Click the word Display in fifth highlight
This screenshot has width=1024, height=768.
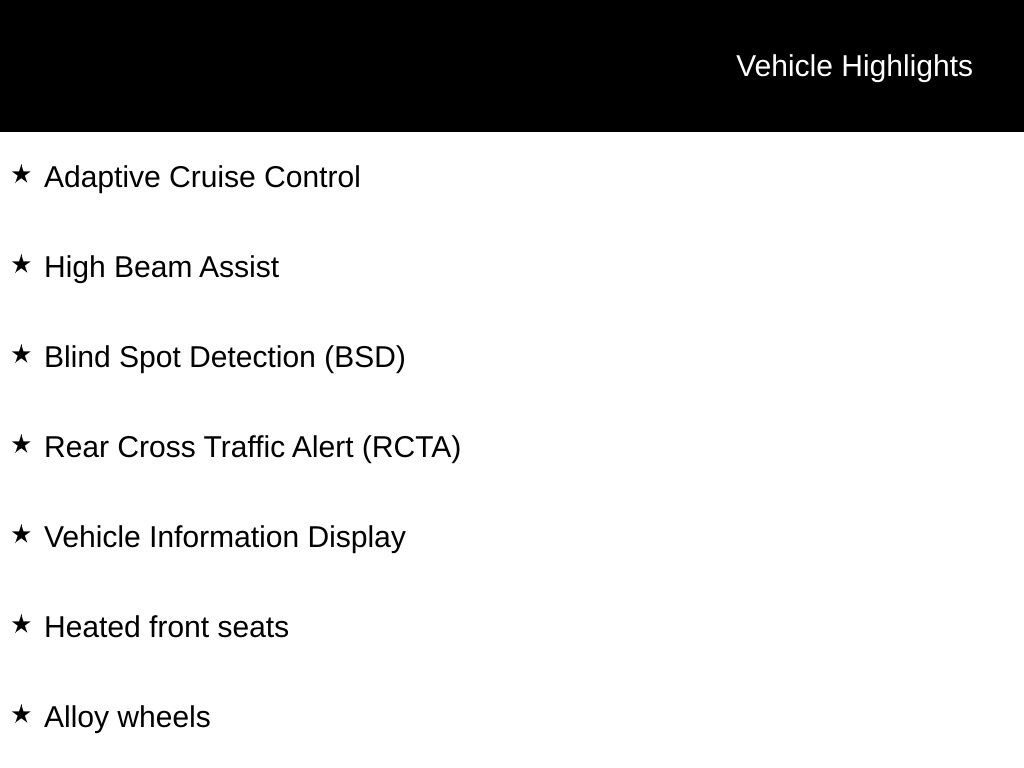pos(357,537)
